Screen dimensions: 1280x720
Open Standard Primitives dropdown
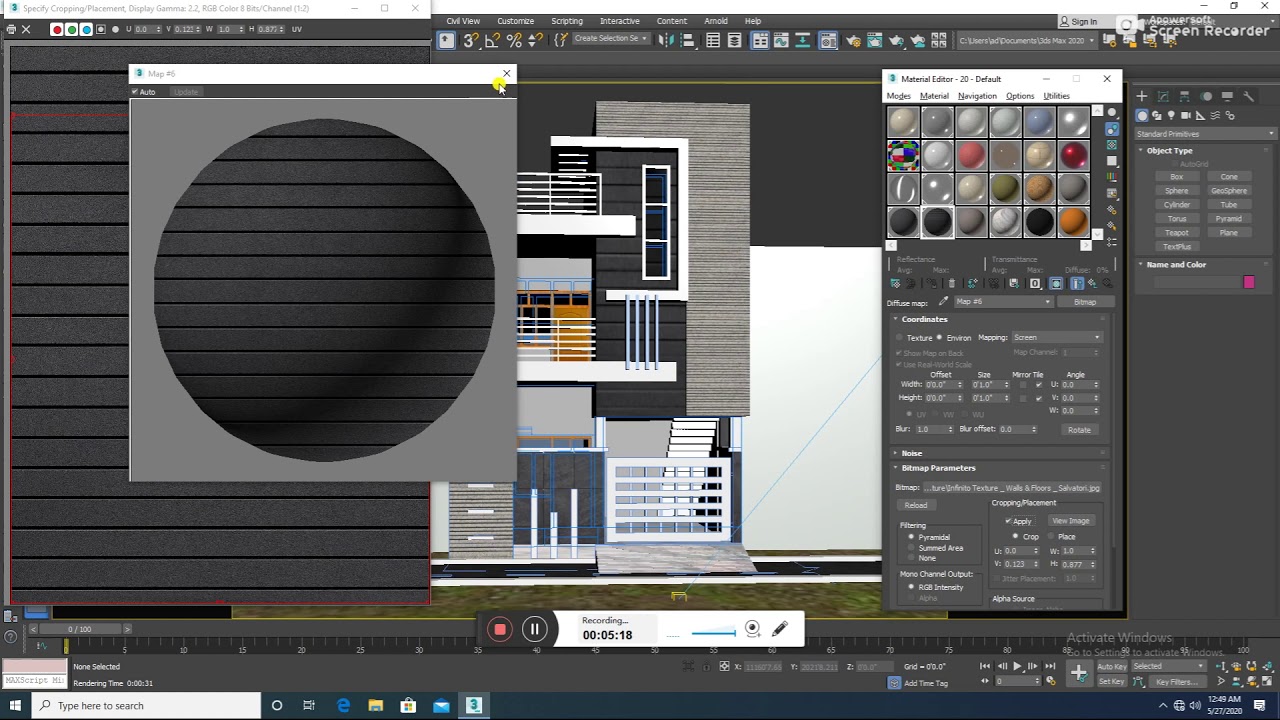tap(1205, 134)
